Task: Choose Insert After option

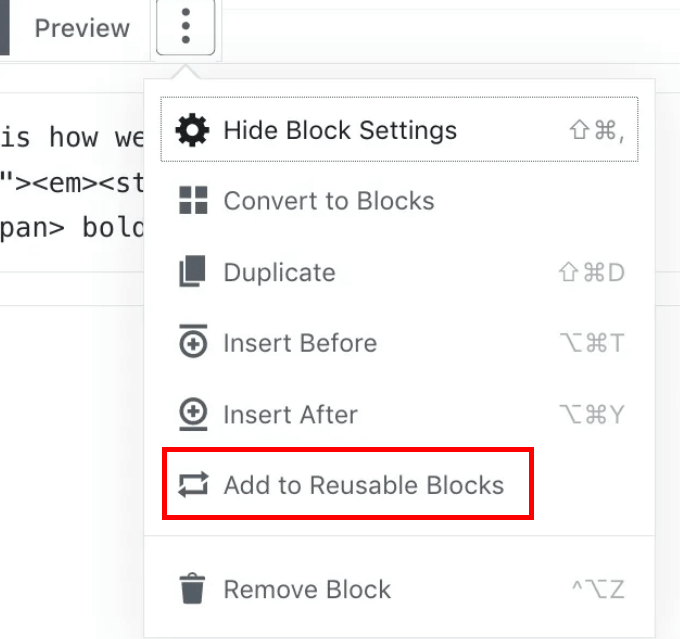Action: pyautogui.click(x=399, y=414)
